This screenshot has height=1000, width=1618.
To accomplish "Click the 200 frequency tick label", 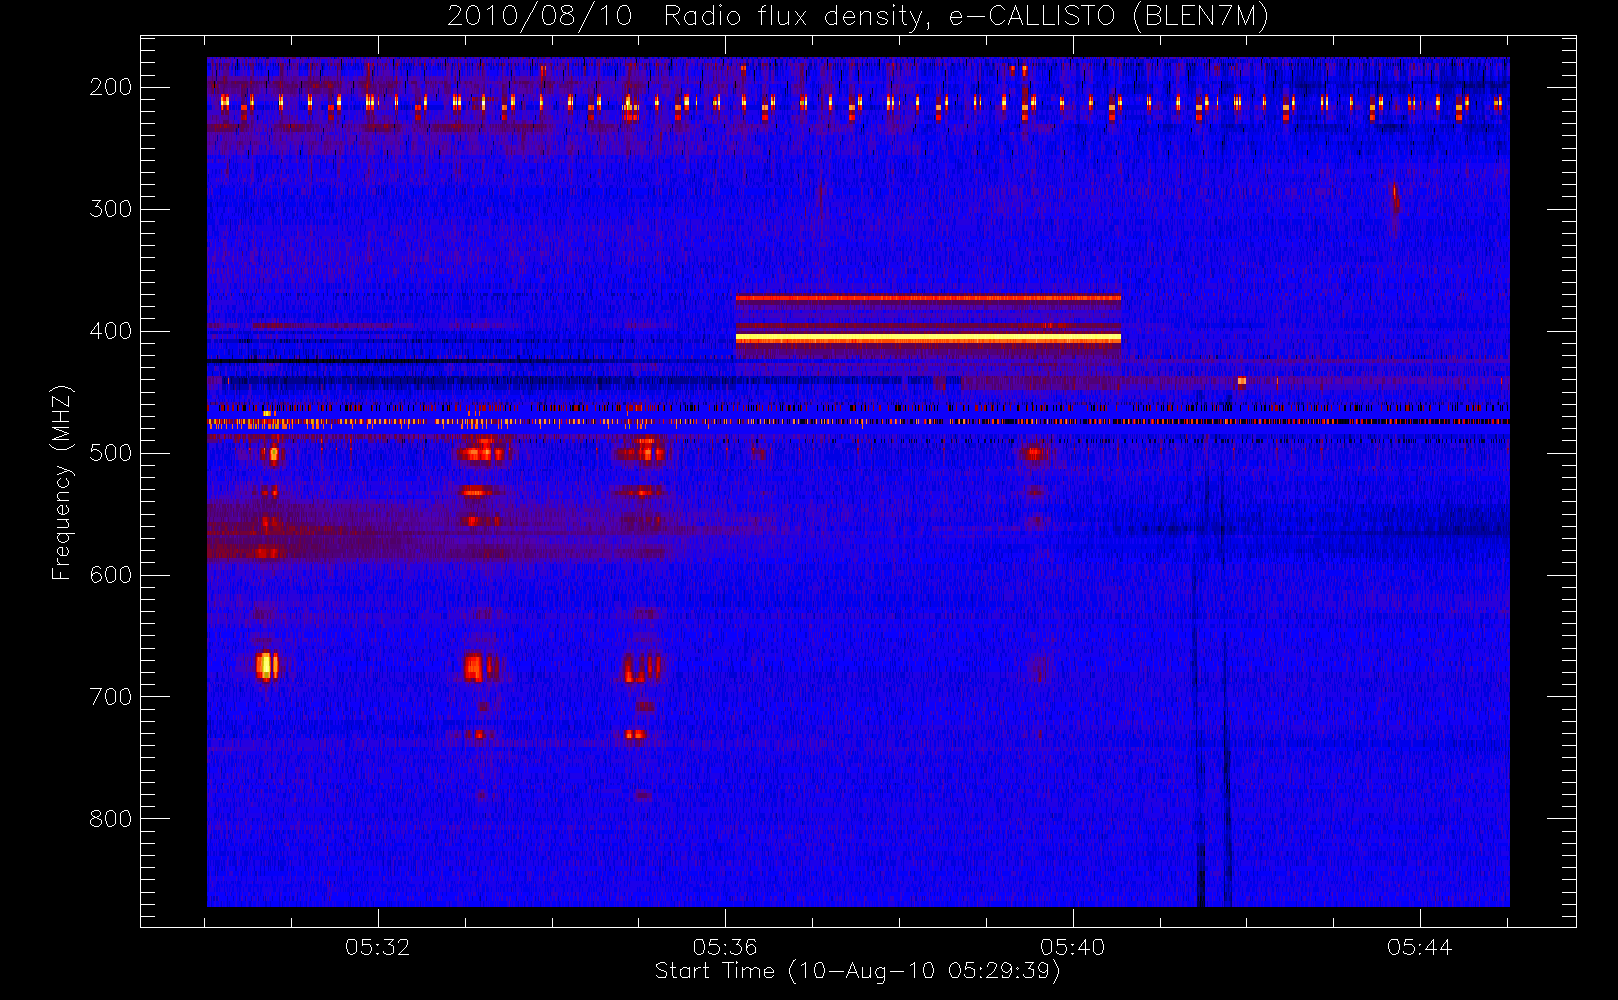I will pyautogui.click(x=111, y=87).
